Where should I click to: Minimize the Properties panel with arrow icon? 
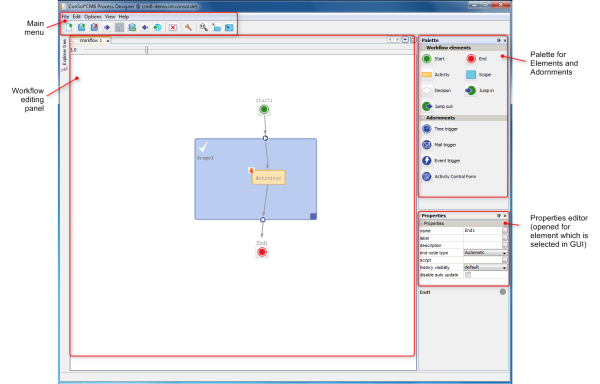coord(499,216)
